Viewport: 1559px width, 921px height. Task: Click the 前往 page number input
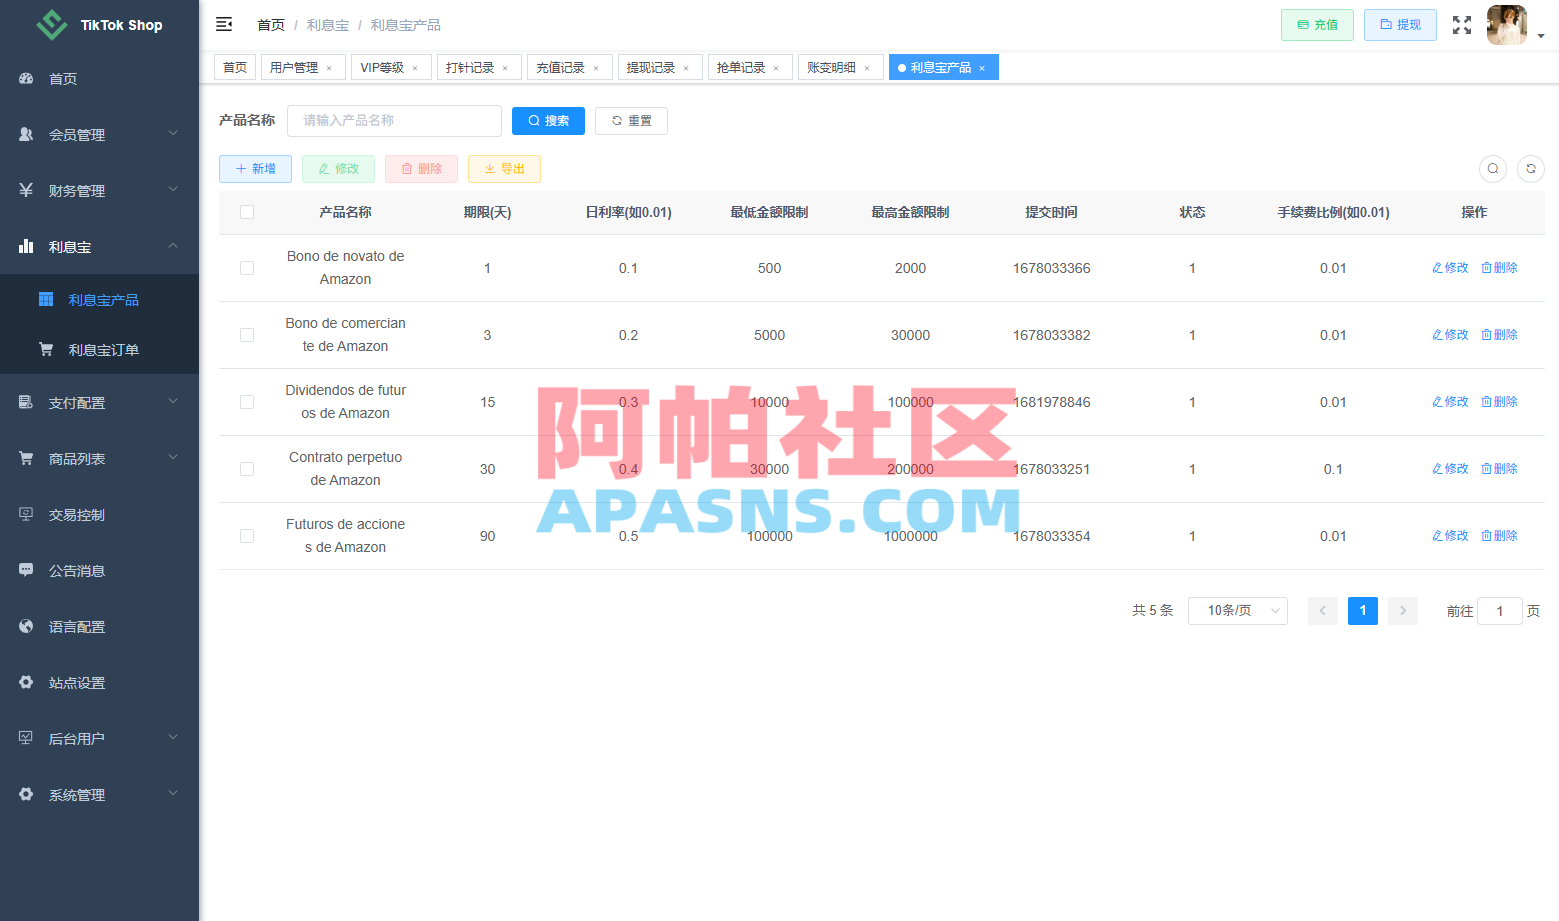(x=1500, y=611)
